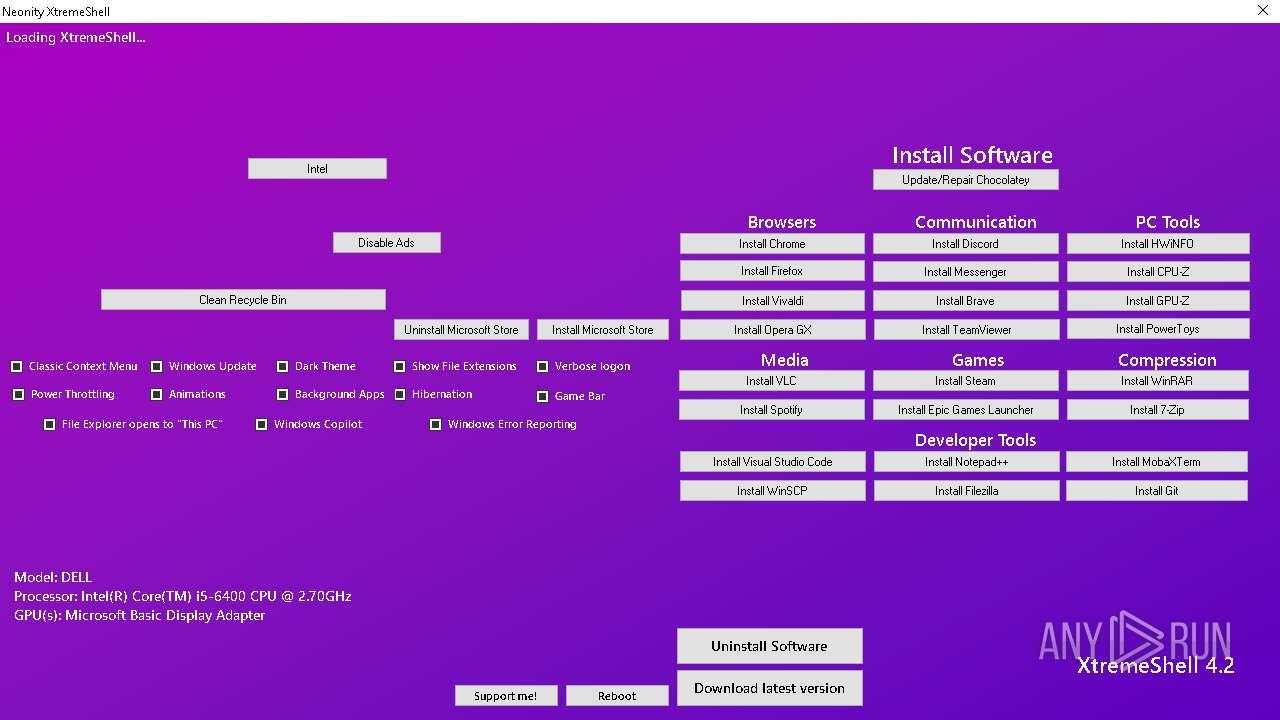Viewport: 1280px width, 720px height.
Task: Open the Uninstall Software button
Action: (x=769, y=646)
